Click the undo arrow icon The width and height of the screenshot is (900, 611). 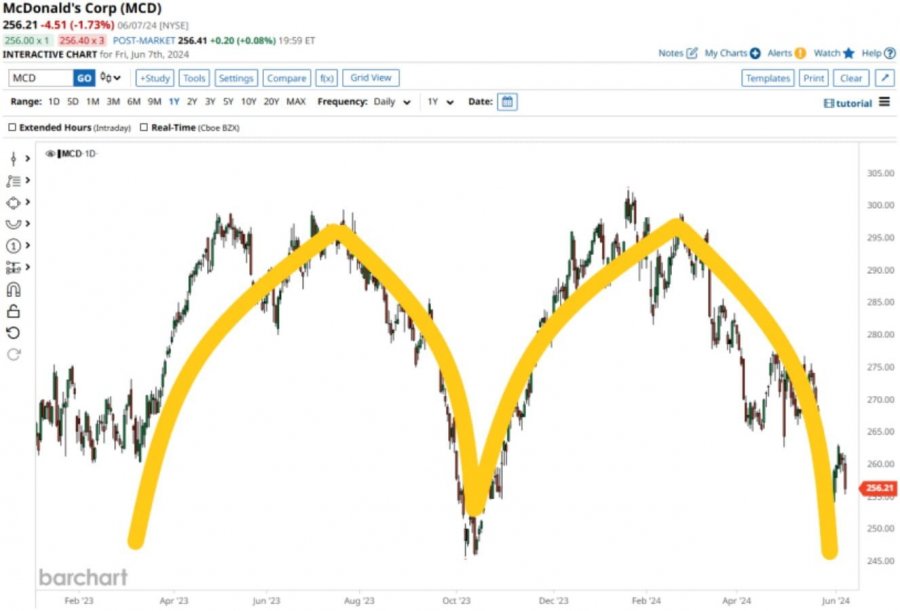[x=14, y=332]
